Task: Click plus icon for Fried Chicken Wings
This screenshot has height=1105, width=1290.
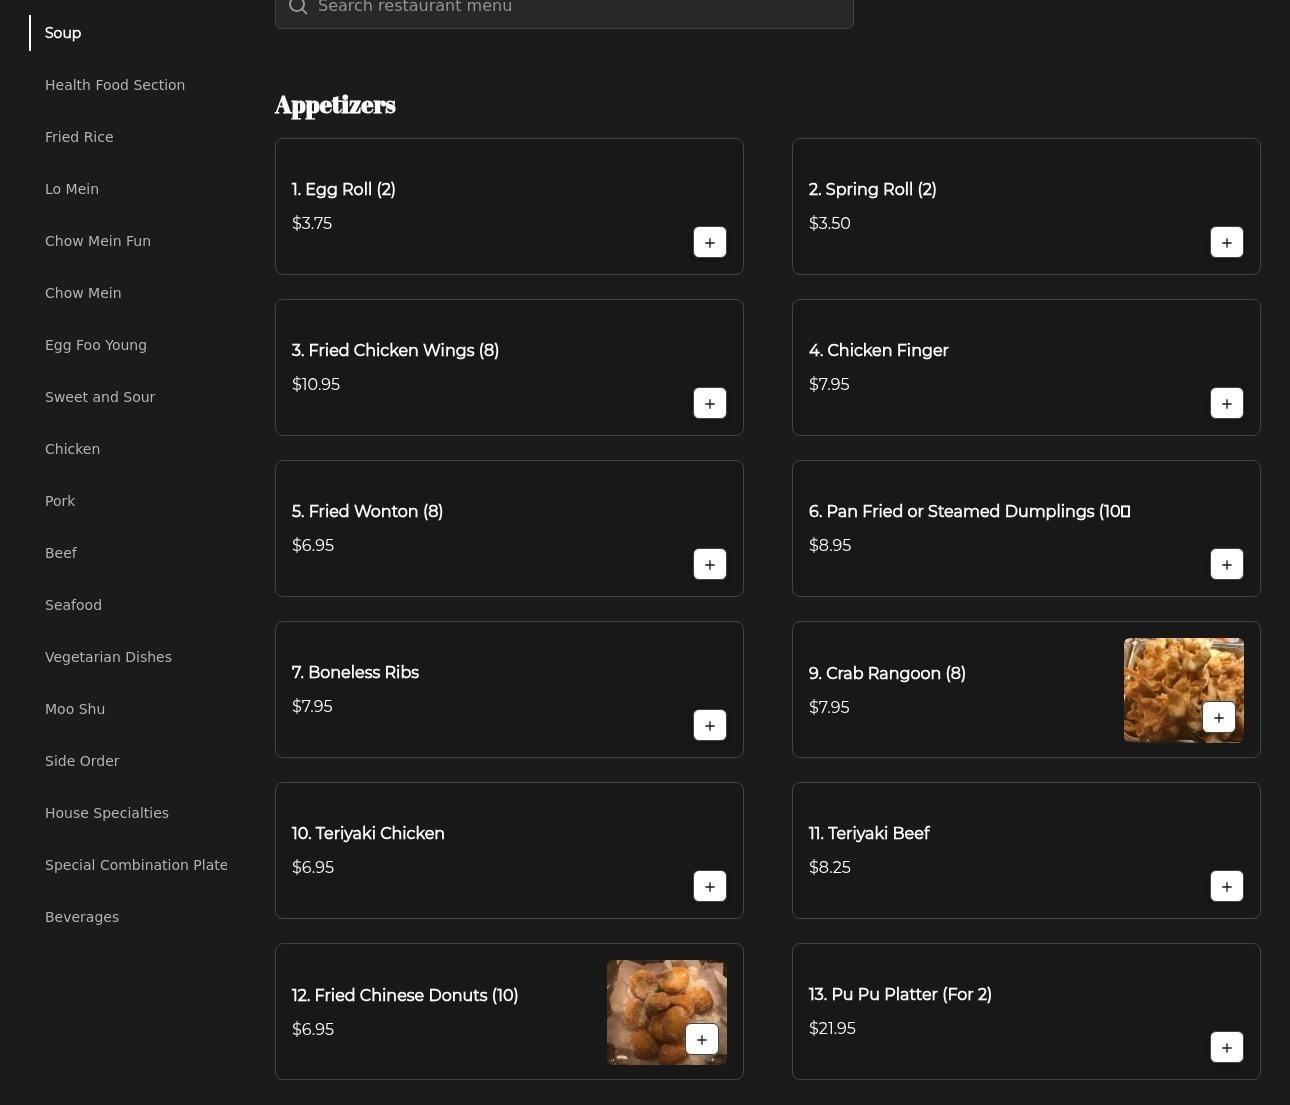Action: [709, 403]
